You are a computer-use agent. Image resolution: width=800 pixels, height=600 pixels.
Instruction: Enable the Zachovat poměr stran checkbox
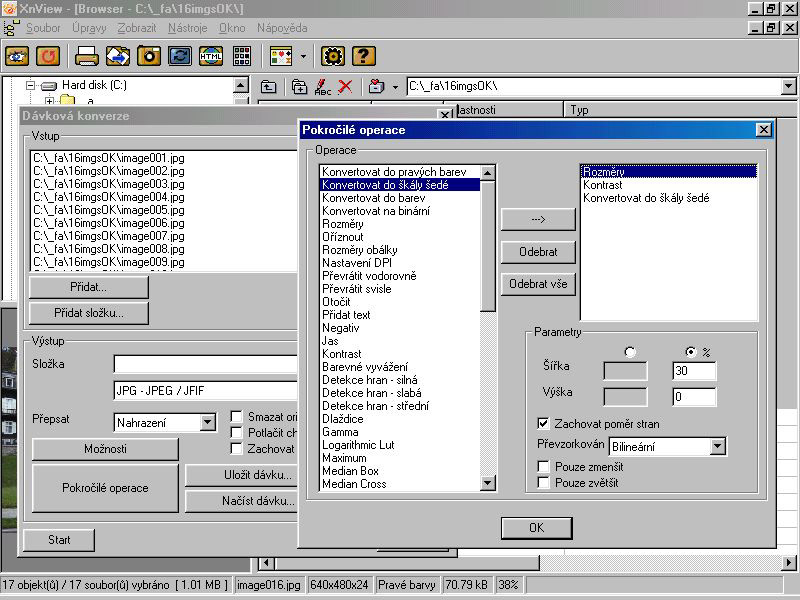(x=544, y=423)
